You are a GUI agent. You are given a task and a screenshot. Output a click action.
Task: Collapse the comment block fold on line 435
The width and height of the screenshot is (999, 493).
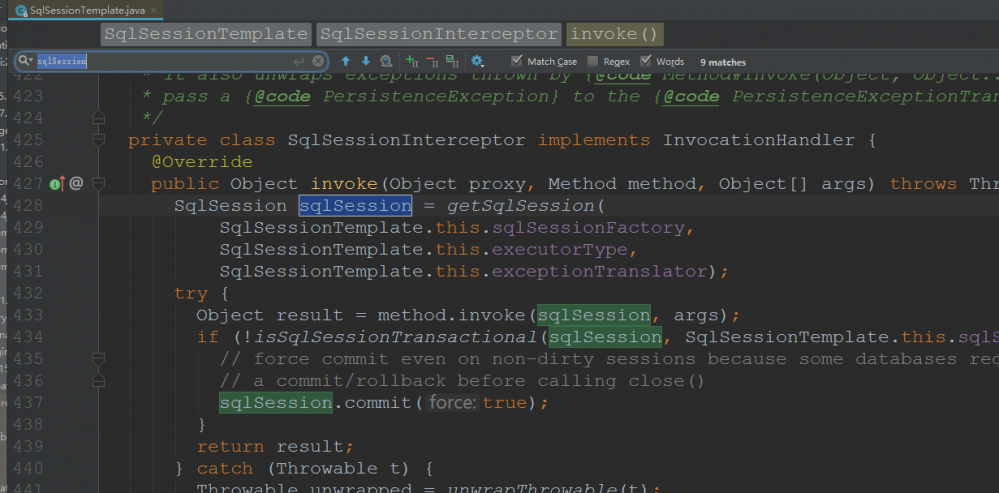pyautogui.click(x=98, y=359)
